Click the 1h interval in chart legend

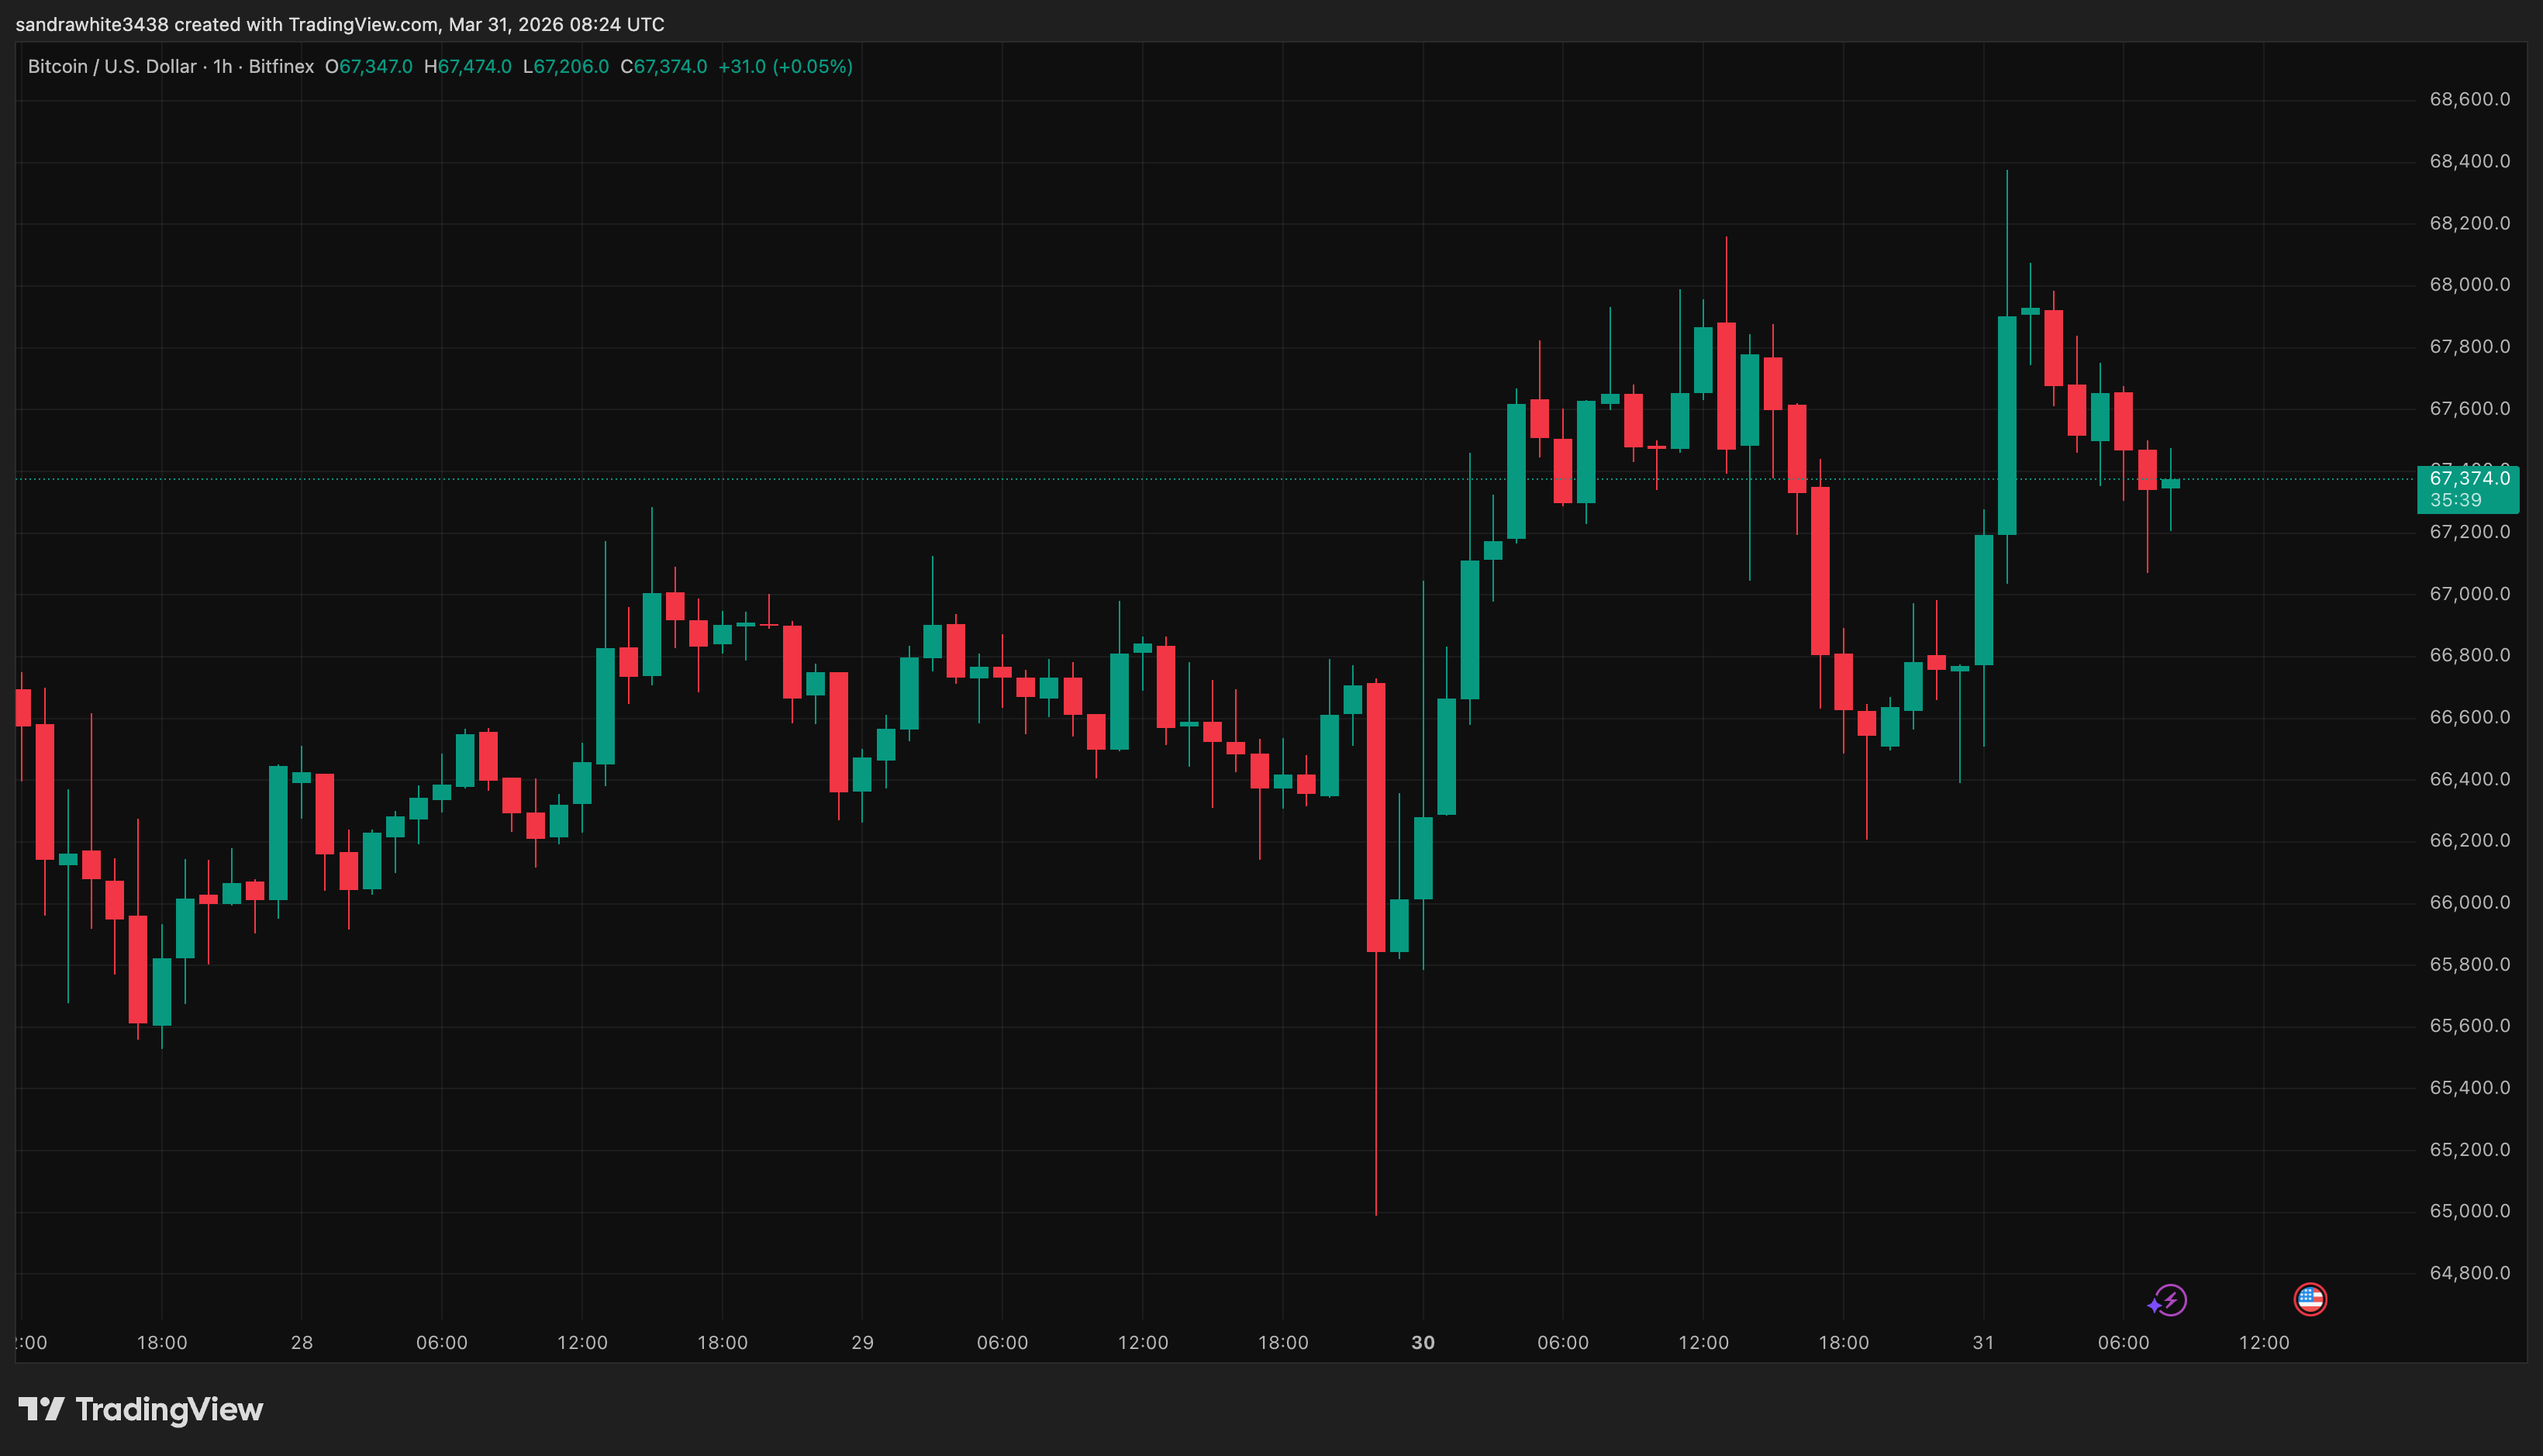tap(222, 67)
